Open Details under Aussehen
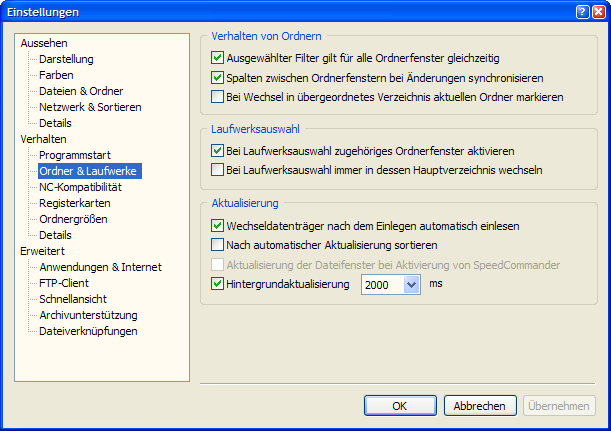Image resolution: width=611 pixels, height=431 pixels. (55, 123)
